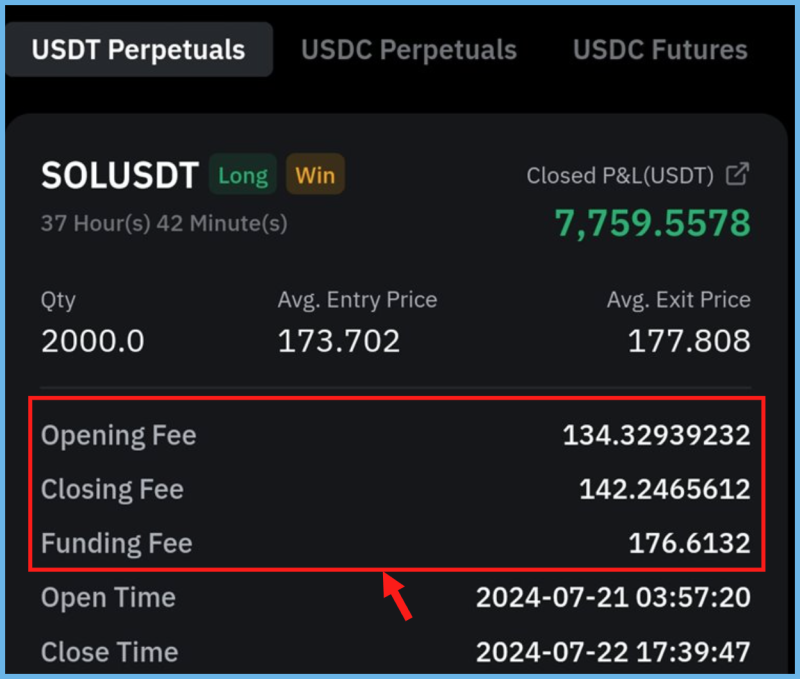This screenshot has height=679, width=800.
Task: Switch to the USDC Perpetuals tab
Action: (409, 50)
